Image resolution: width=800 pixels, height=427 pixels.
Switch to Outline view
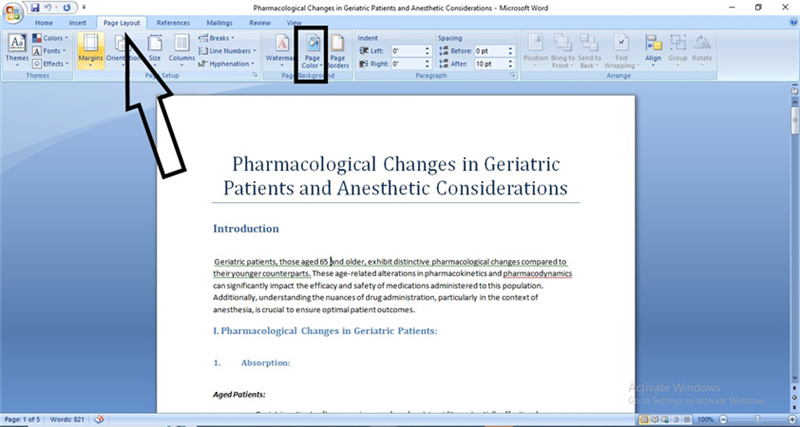[675, 419]
